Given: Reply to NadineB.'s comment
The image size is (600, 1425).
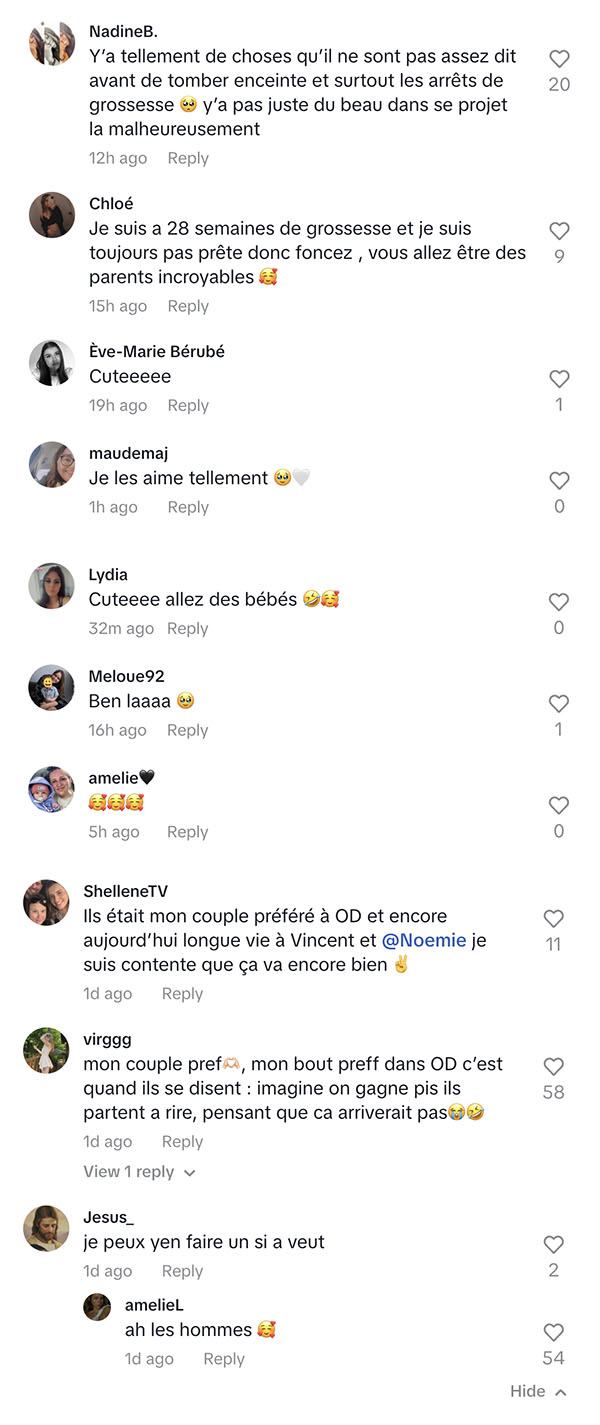Looking at the screenshot, I should [x=188, y=158].
